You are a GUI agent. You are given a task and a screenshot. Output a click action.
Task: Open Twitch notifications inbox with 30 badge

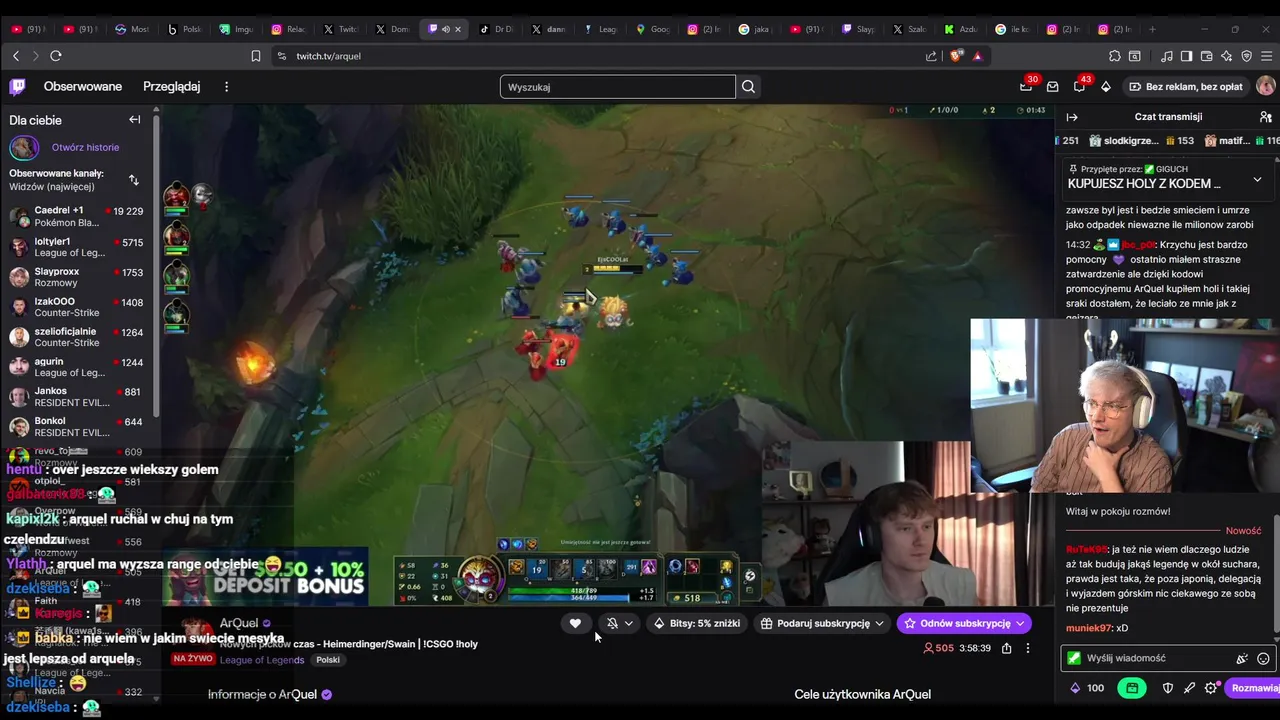click(x=1026, y=87)
